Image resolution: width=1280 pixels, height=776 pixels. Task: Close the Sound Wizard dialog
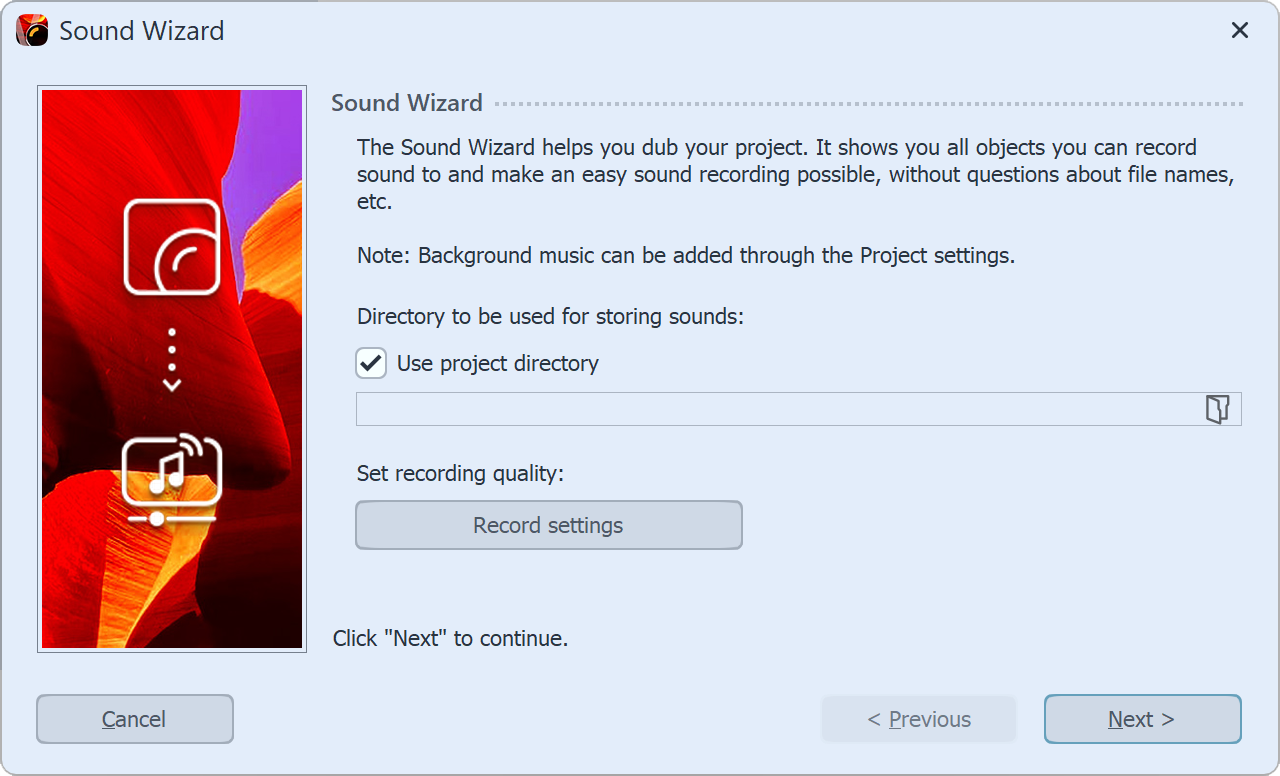(x=1239, y=30)
